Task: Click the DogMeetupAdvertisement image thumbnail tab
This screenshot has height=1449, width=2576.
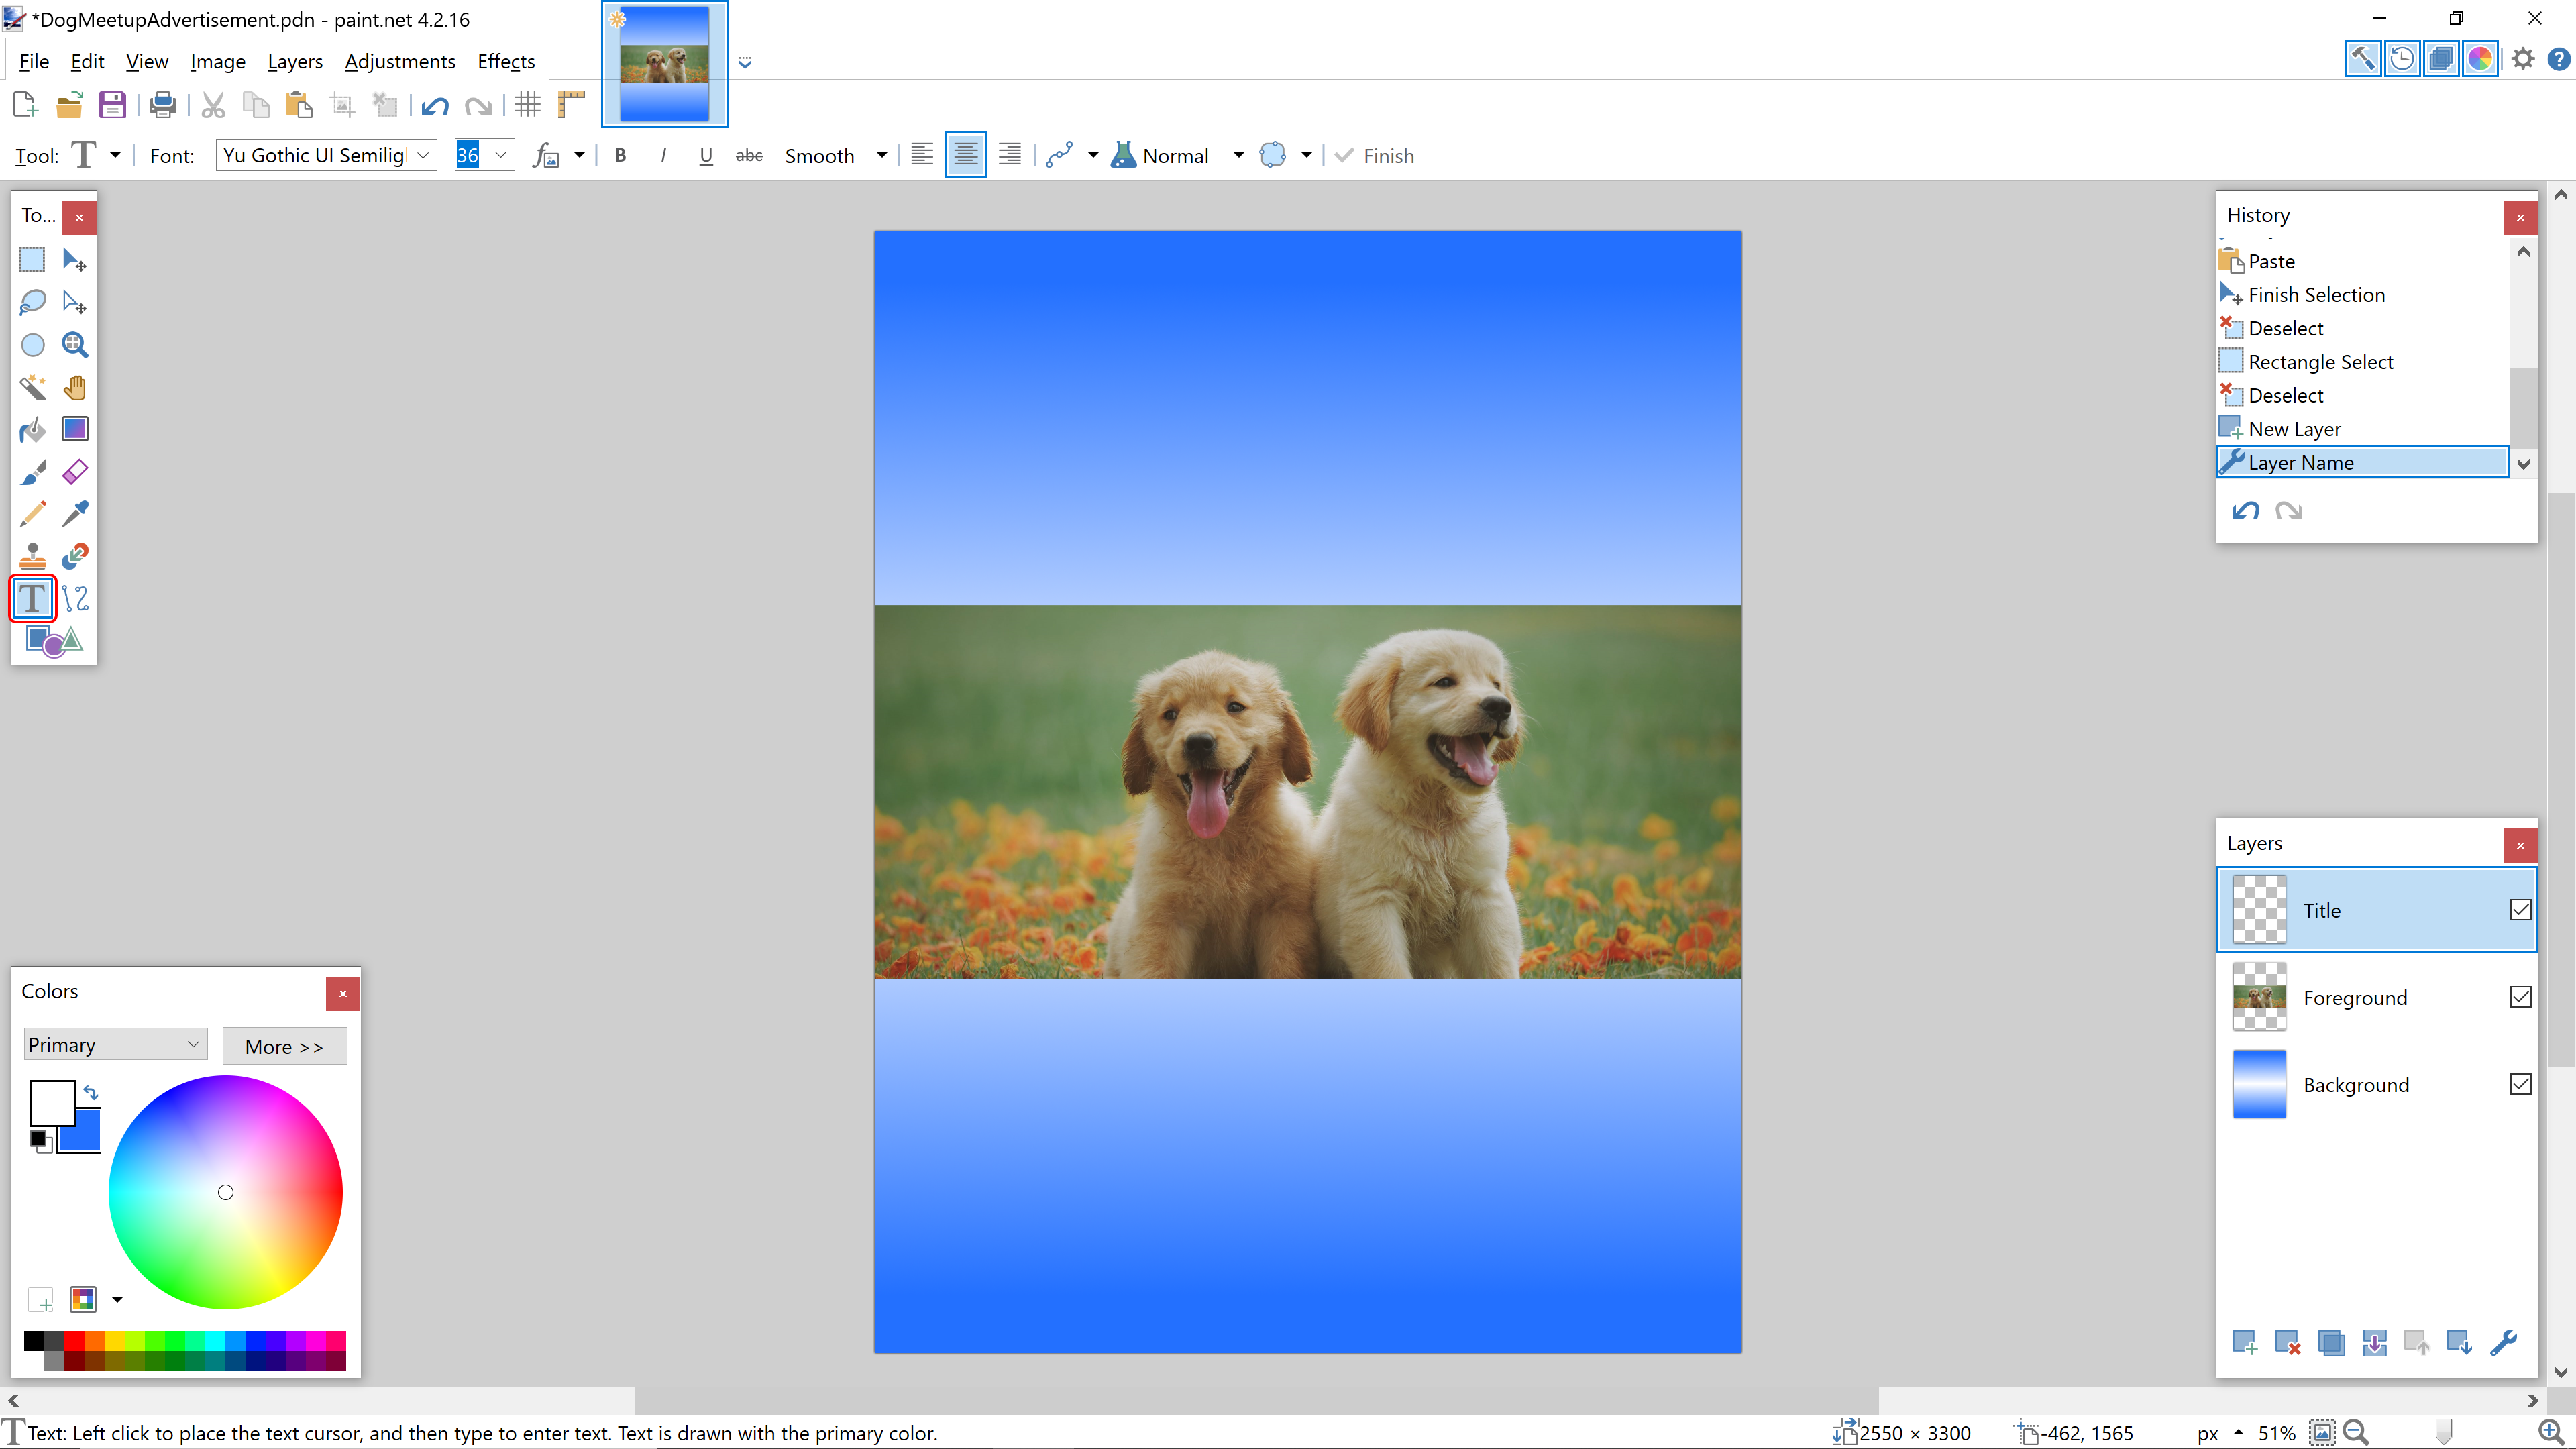Action: click(x=664, y=64)
